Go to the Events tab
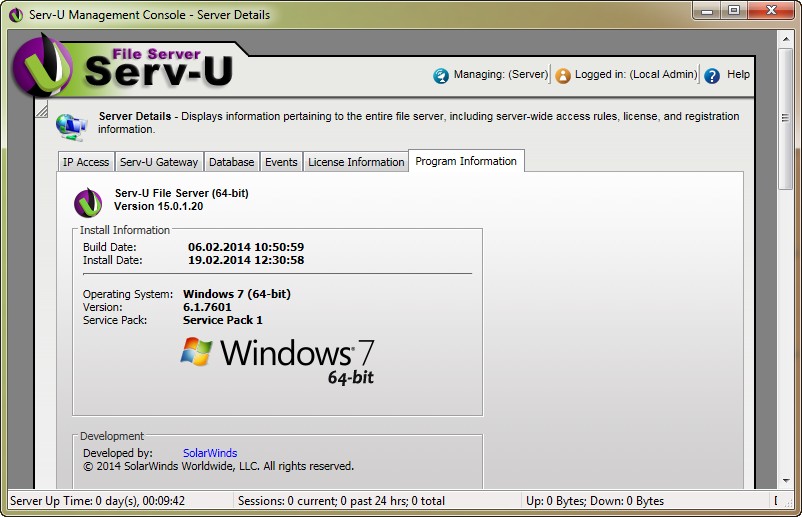 [281, 162]
